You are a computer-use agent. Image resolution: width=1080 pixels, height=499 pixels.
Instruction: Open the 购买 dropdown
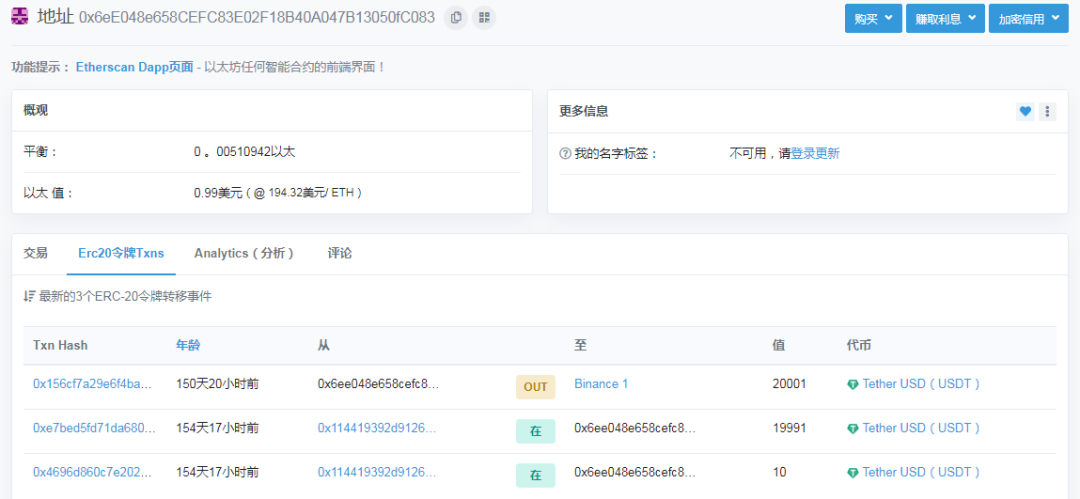(x=873, y=19)
